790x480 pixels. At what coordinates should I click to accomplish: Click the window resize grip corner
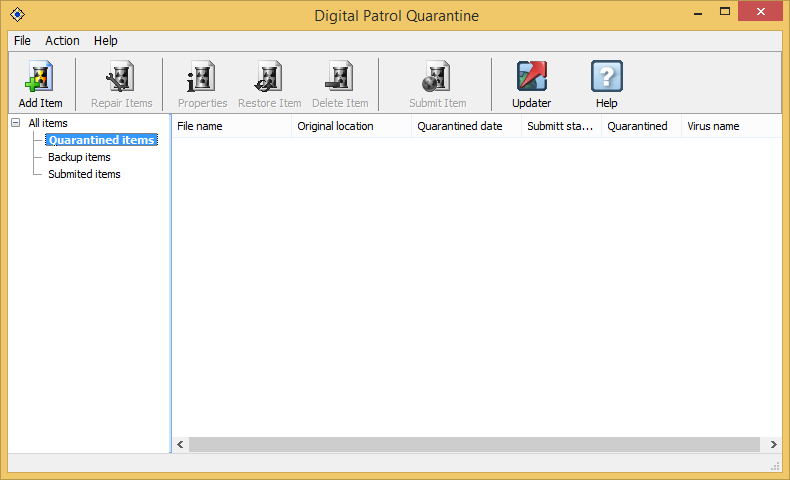tap(775, 466)
